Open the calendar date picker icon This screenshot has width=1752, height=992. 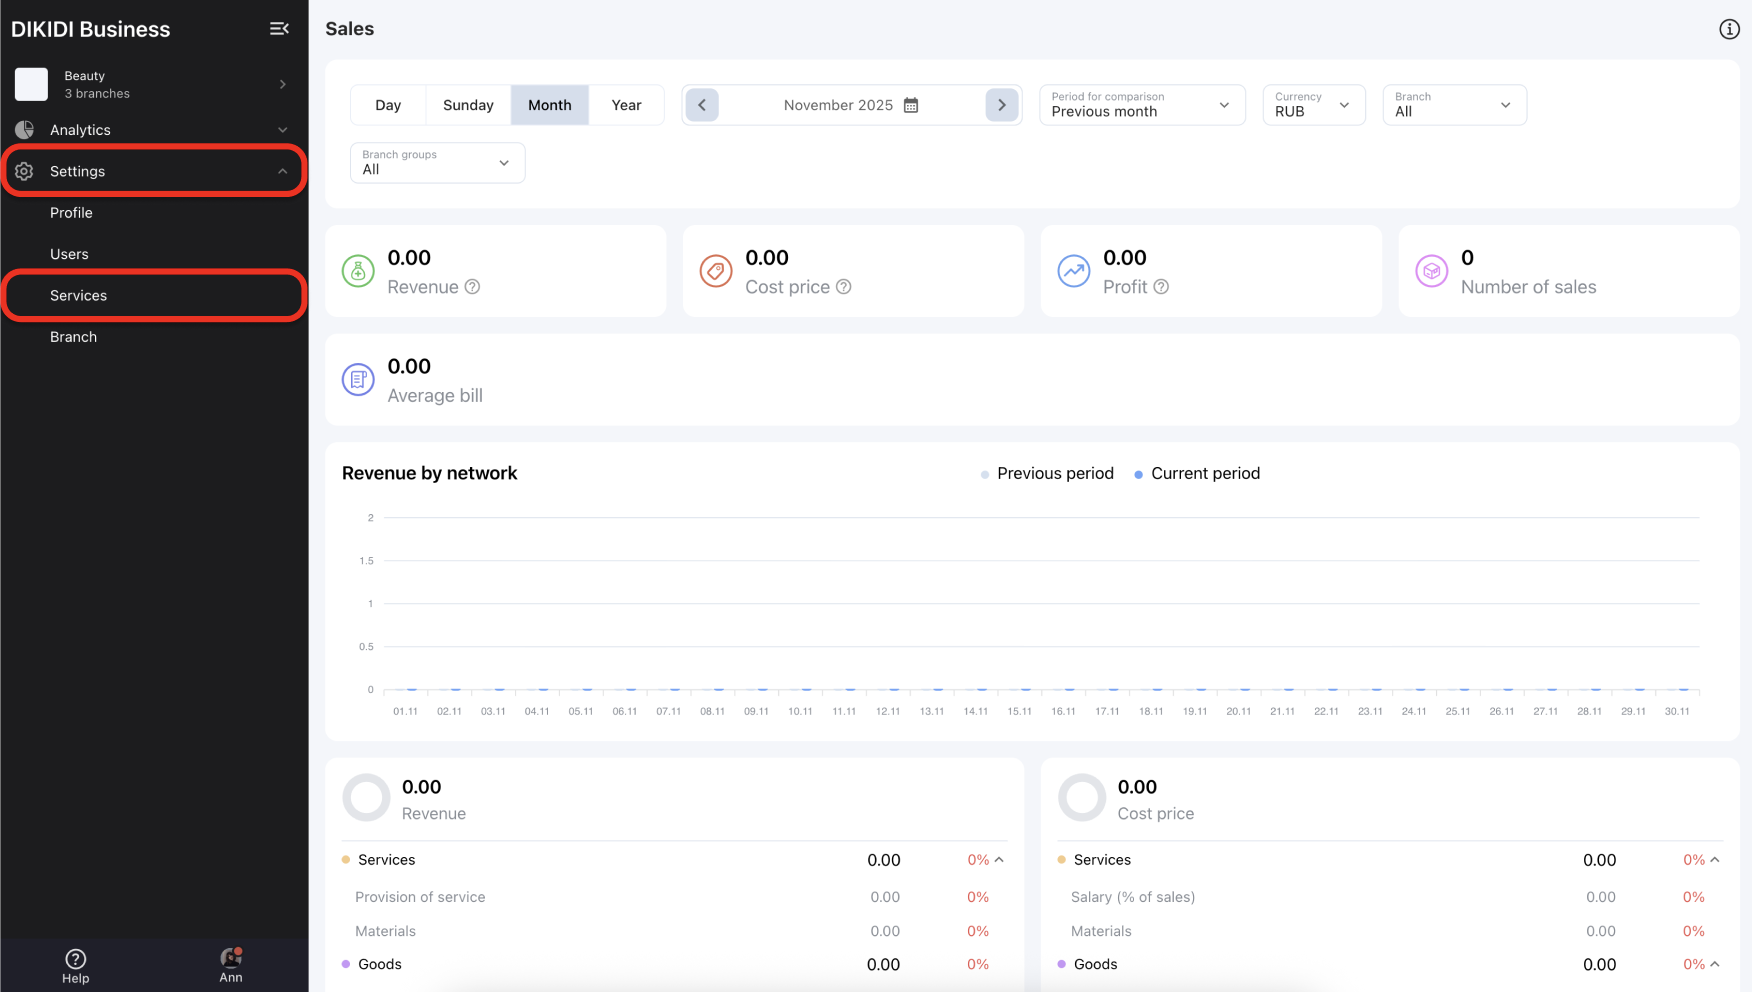click(x=911, y=105)
